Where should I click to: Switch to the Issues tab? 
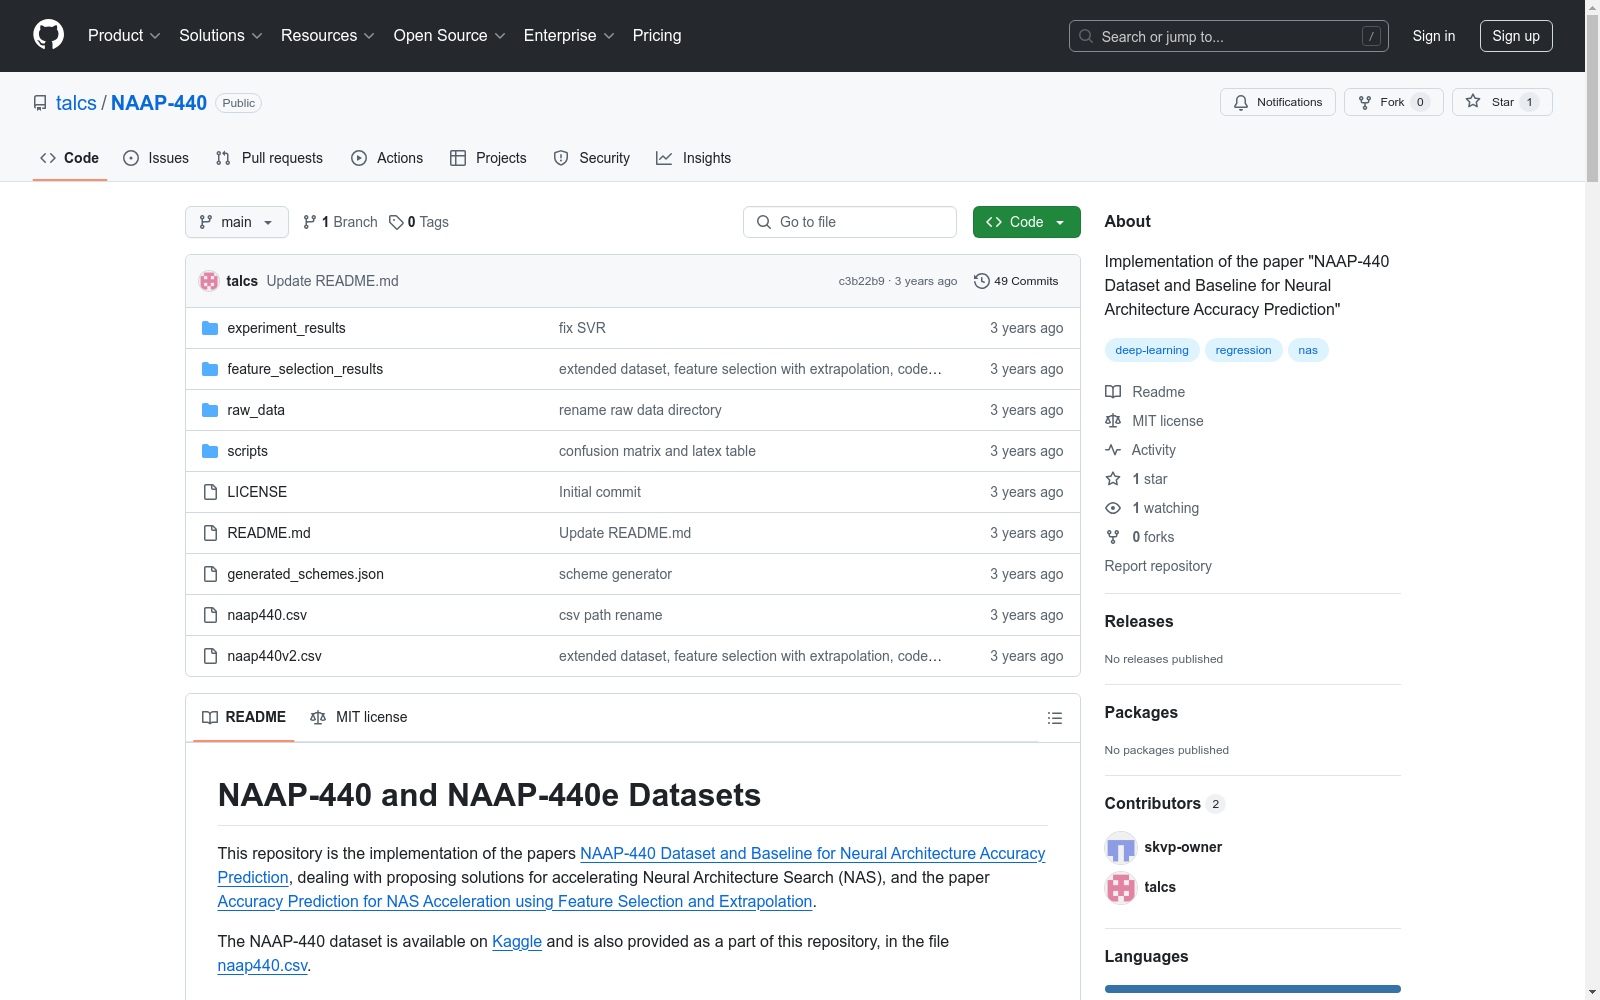coord(156,158)
